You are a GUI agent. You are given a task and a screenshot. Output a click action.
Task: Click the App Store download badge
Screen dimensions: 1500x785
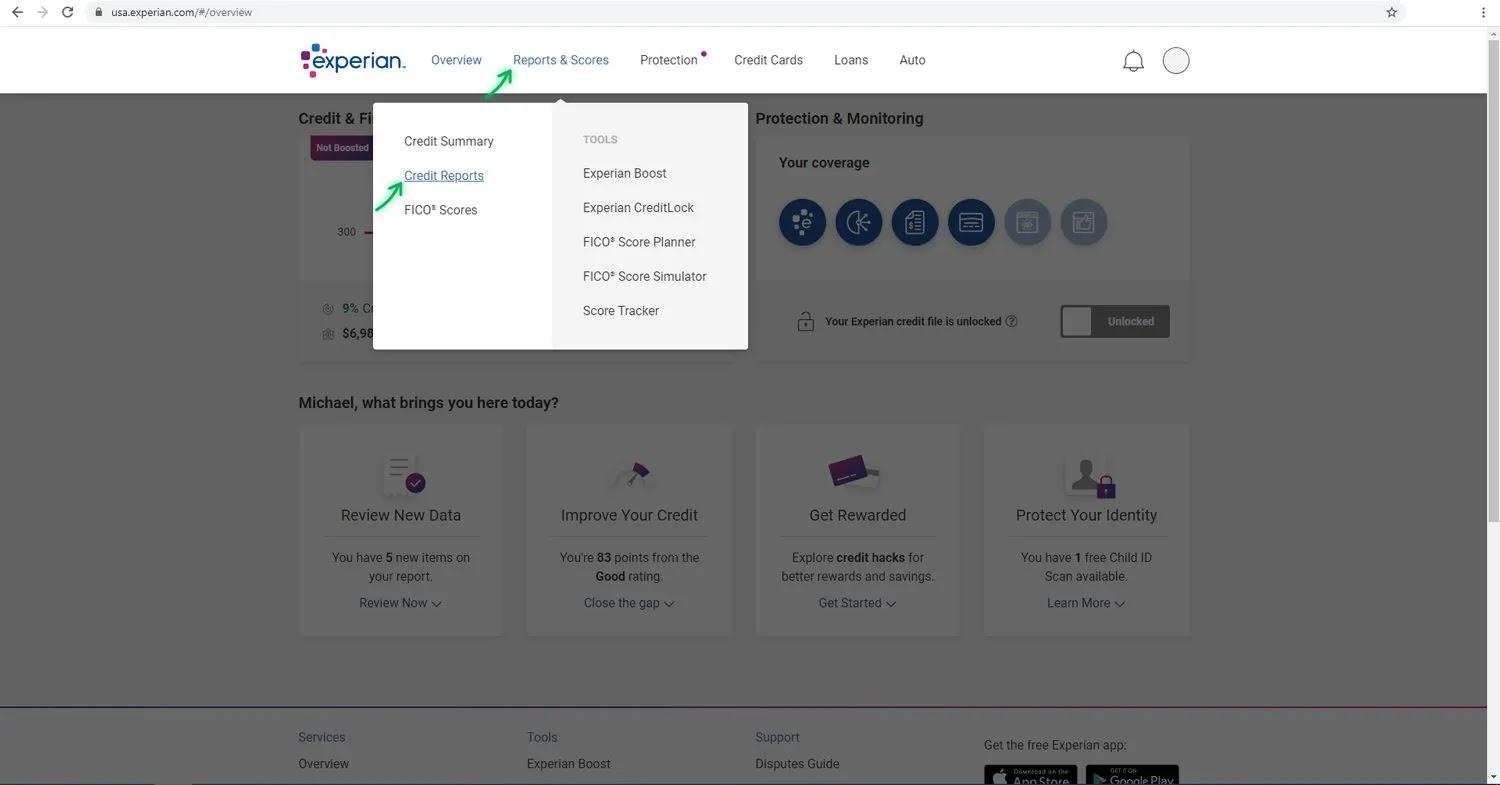pyautogui.click(x=1031, y=775)
